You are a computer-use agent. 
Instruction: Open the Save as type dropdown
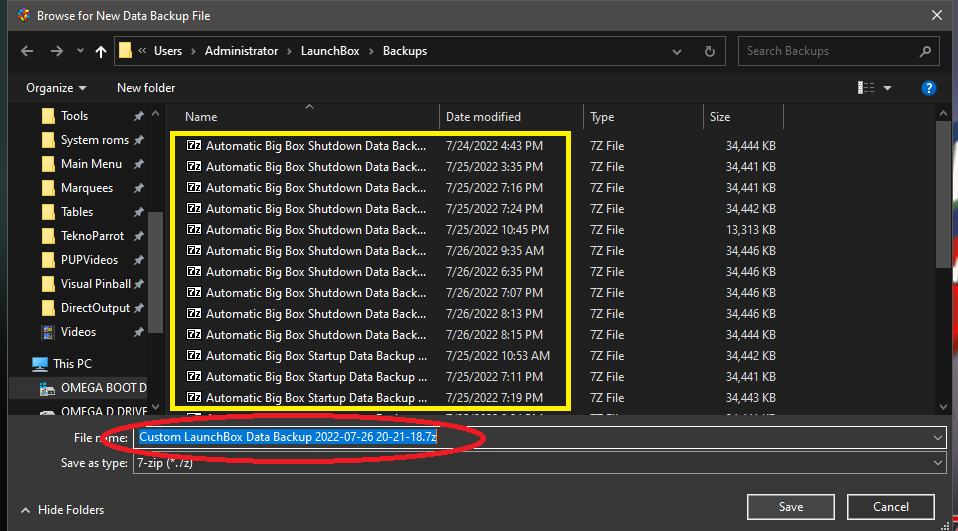[540, 463]
